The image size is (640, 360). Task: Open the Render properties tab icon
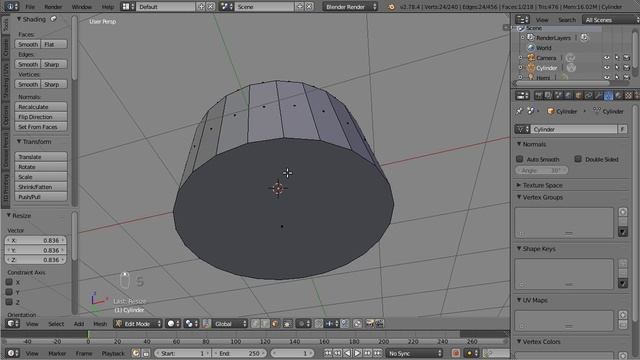pyautogui.click(x=538, y=96)
